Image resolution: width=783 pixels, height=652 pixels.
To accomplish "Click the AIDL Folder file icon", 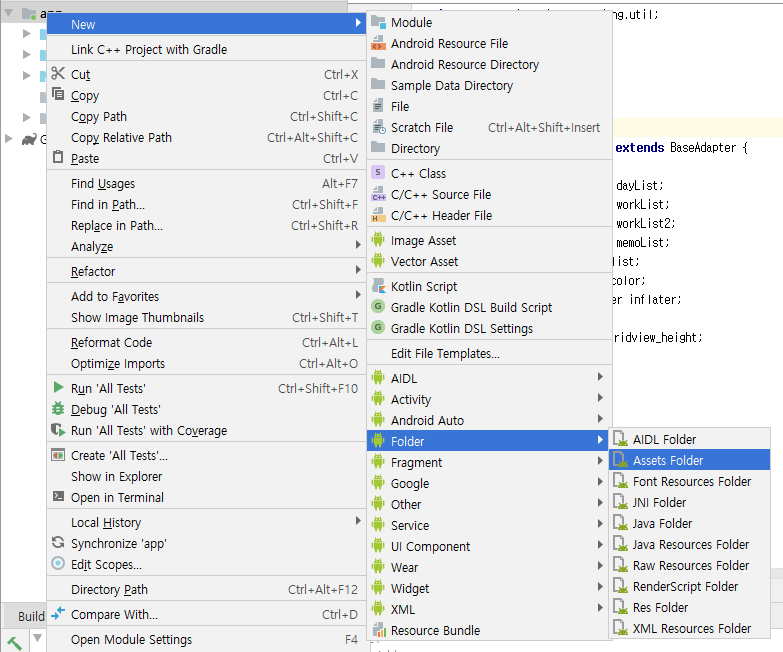I will pos(620,439).
